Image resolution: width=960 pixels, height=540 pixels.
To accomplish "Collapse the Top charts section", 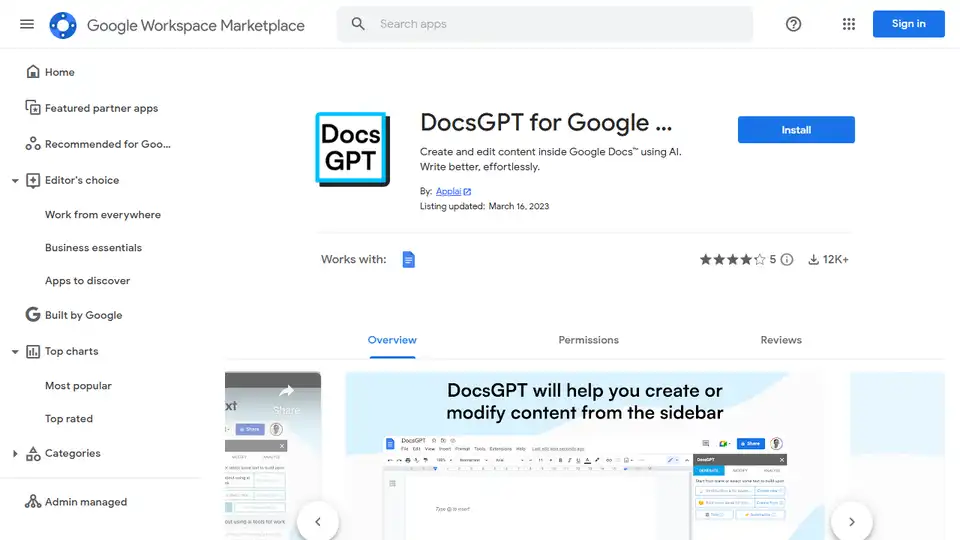I will [15, 351].
